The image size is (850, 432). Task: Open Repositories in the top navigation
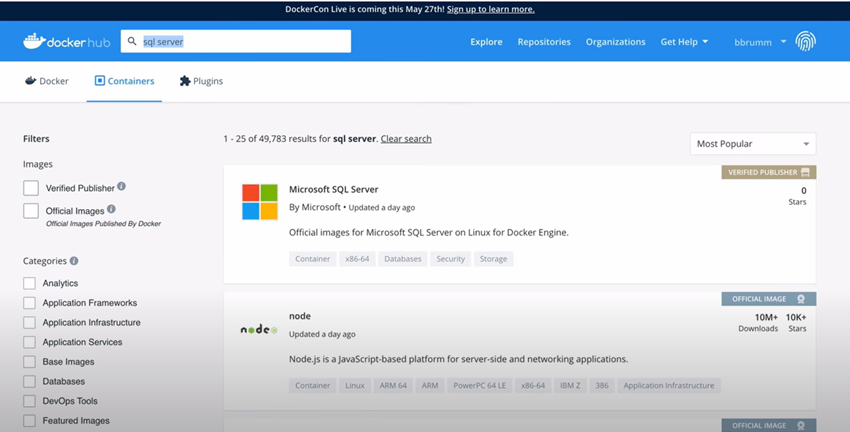coord(544,42)
